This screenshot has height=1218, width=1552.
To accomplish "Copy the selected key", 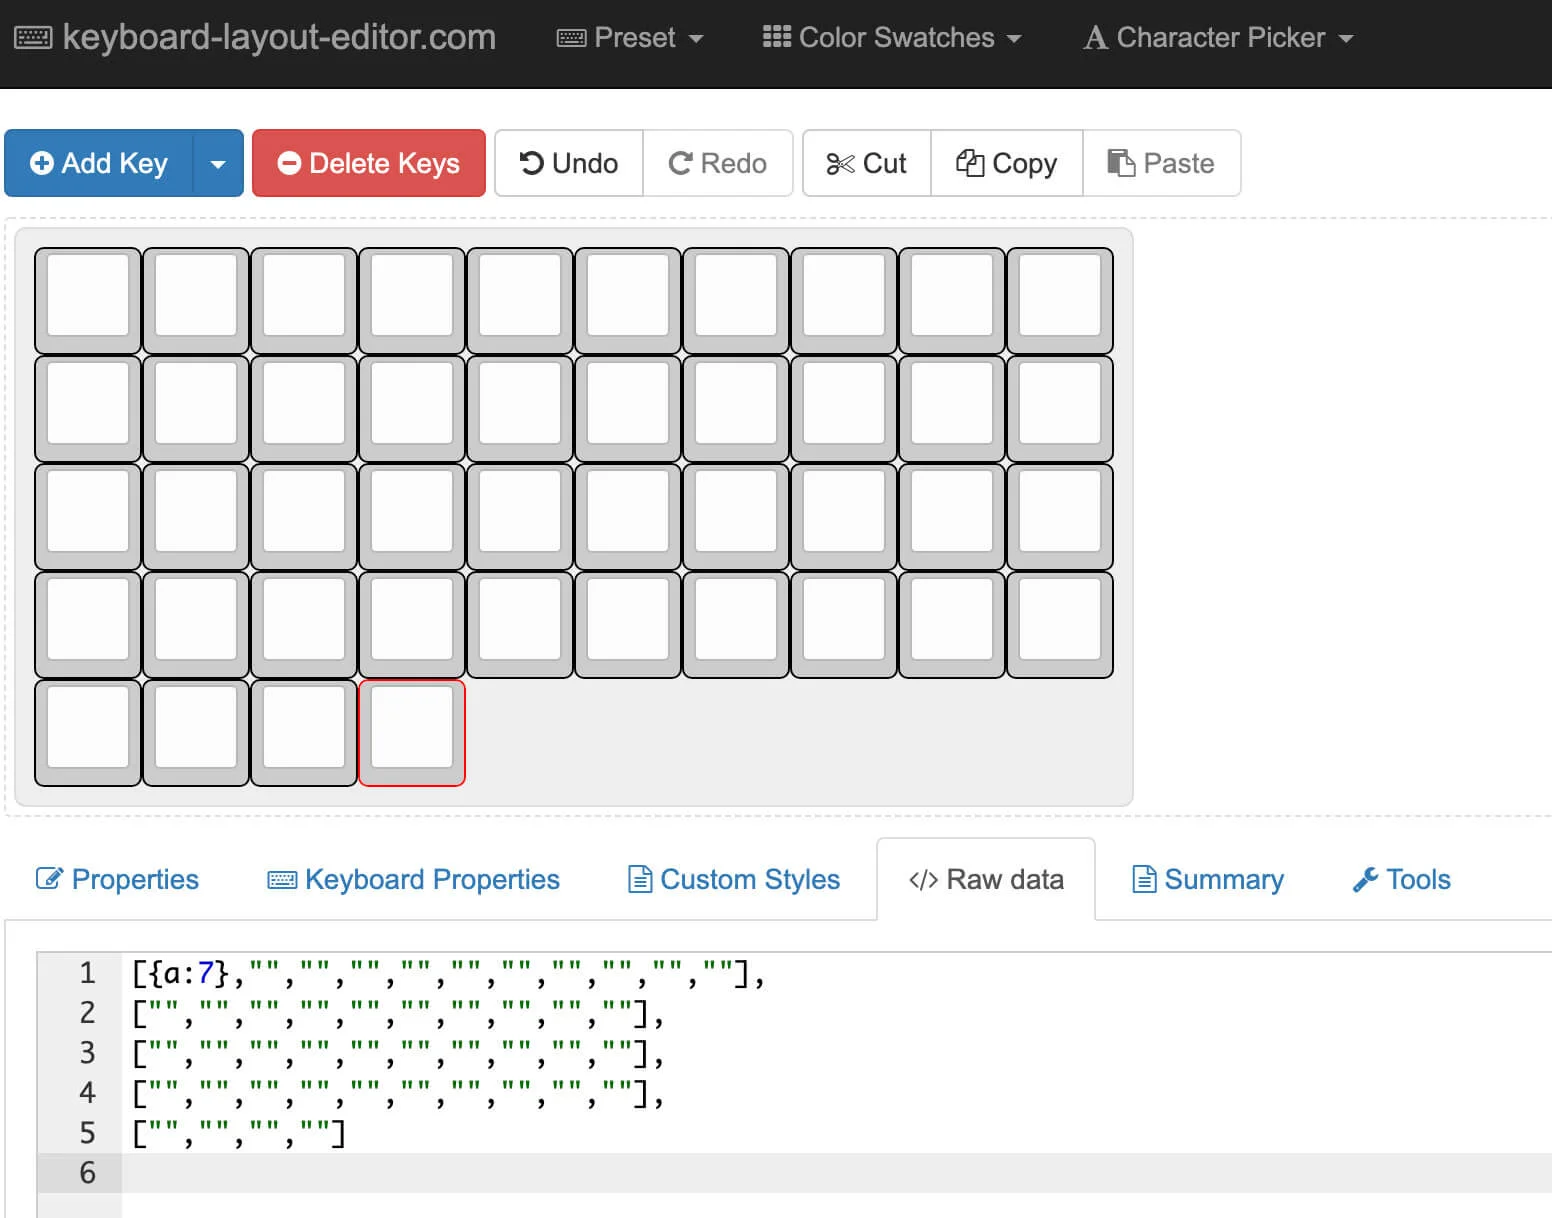I will 1006,163.
